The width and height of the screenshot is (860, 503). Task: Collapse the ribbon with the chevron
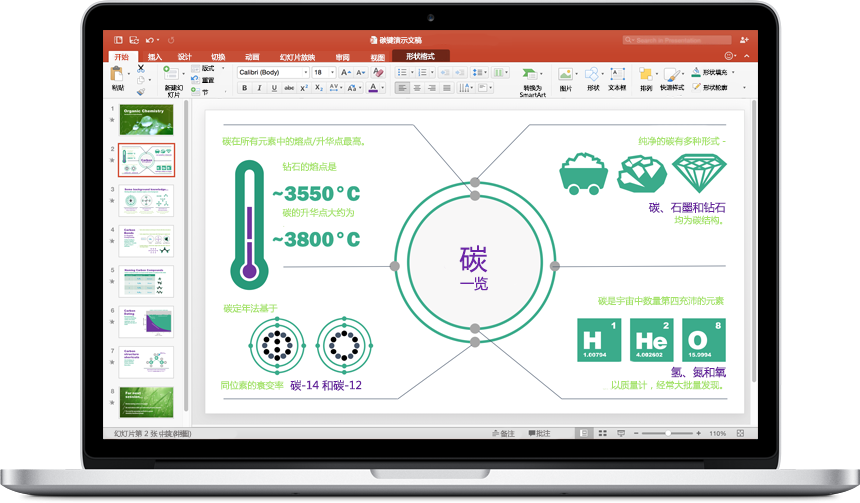click(746, 56)
